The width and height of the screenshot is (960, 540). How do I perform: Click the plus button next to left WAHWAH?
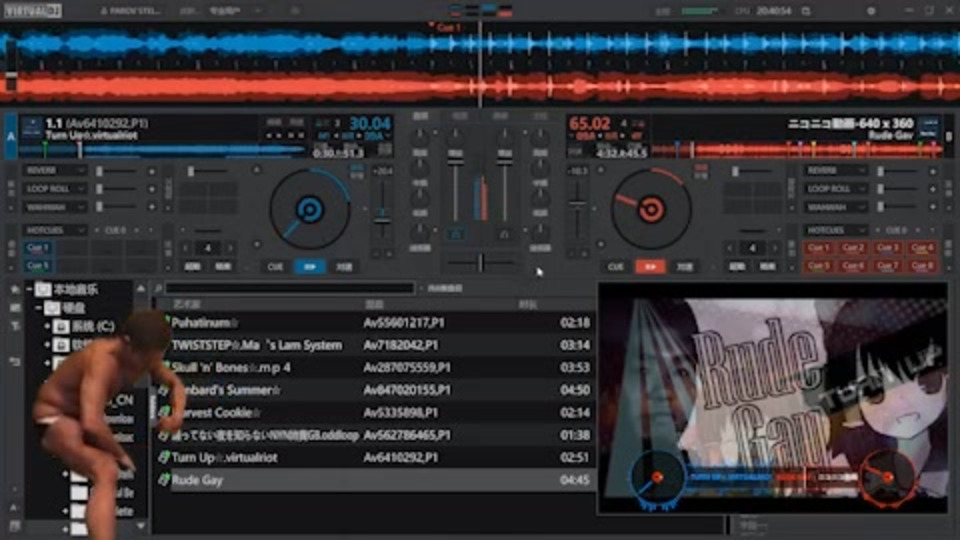click(151, 208)
